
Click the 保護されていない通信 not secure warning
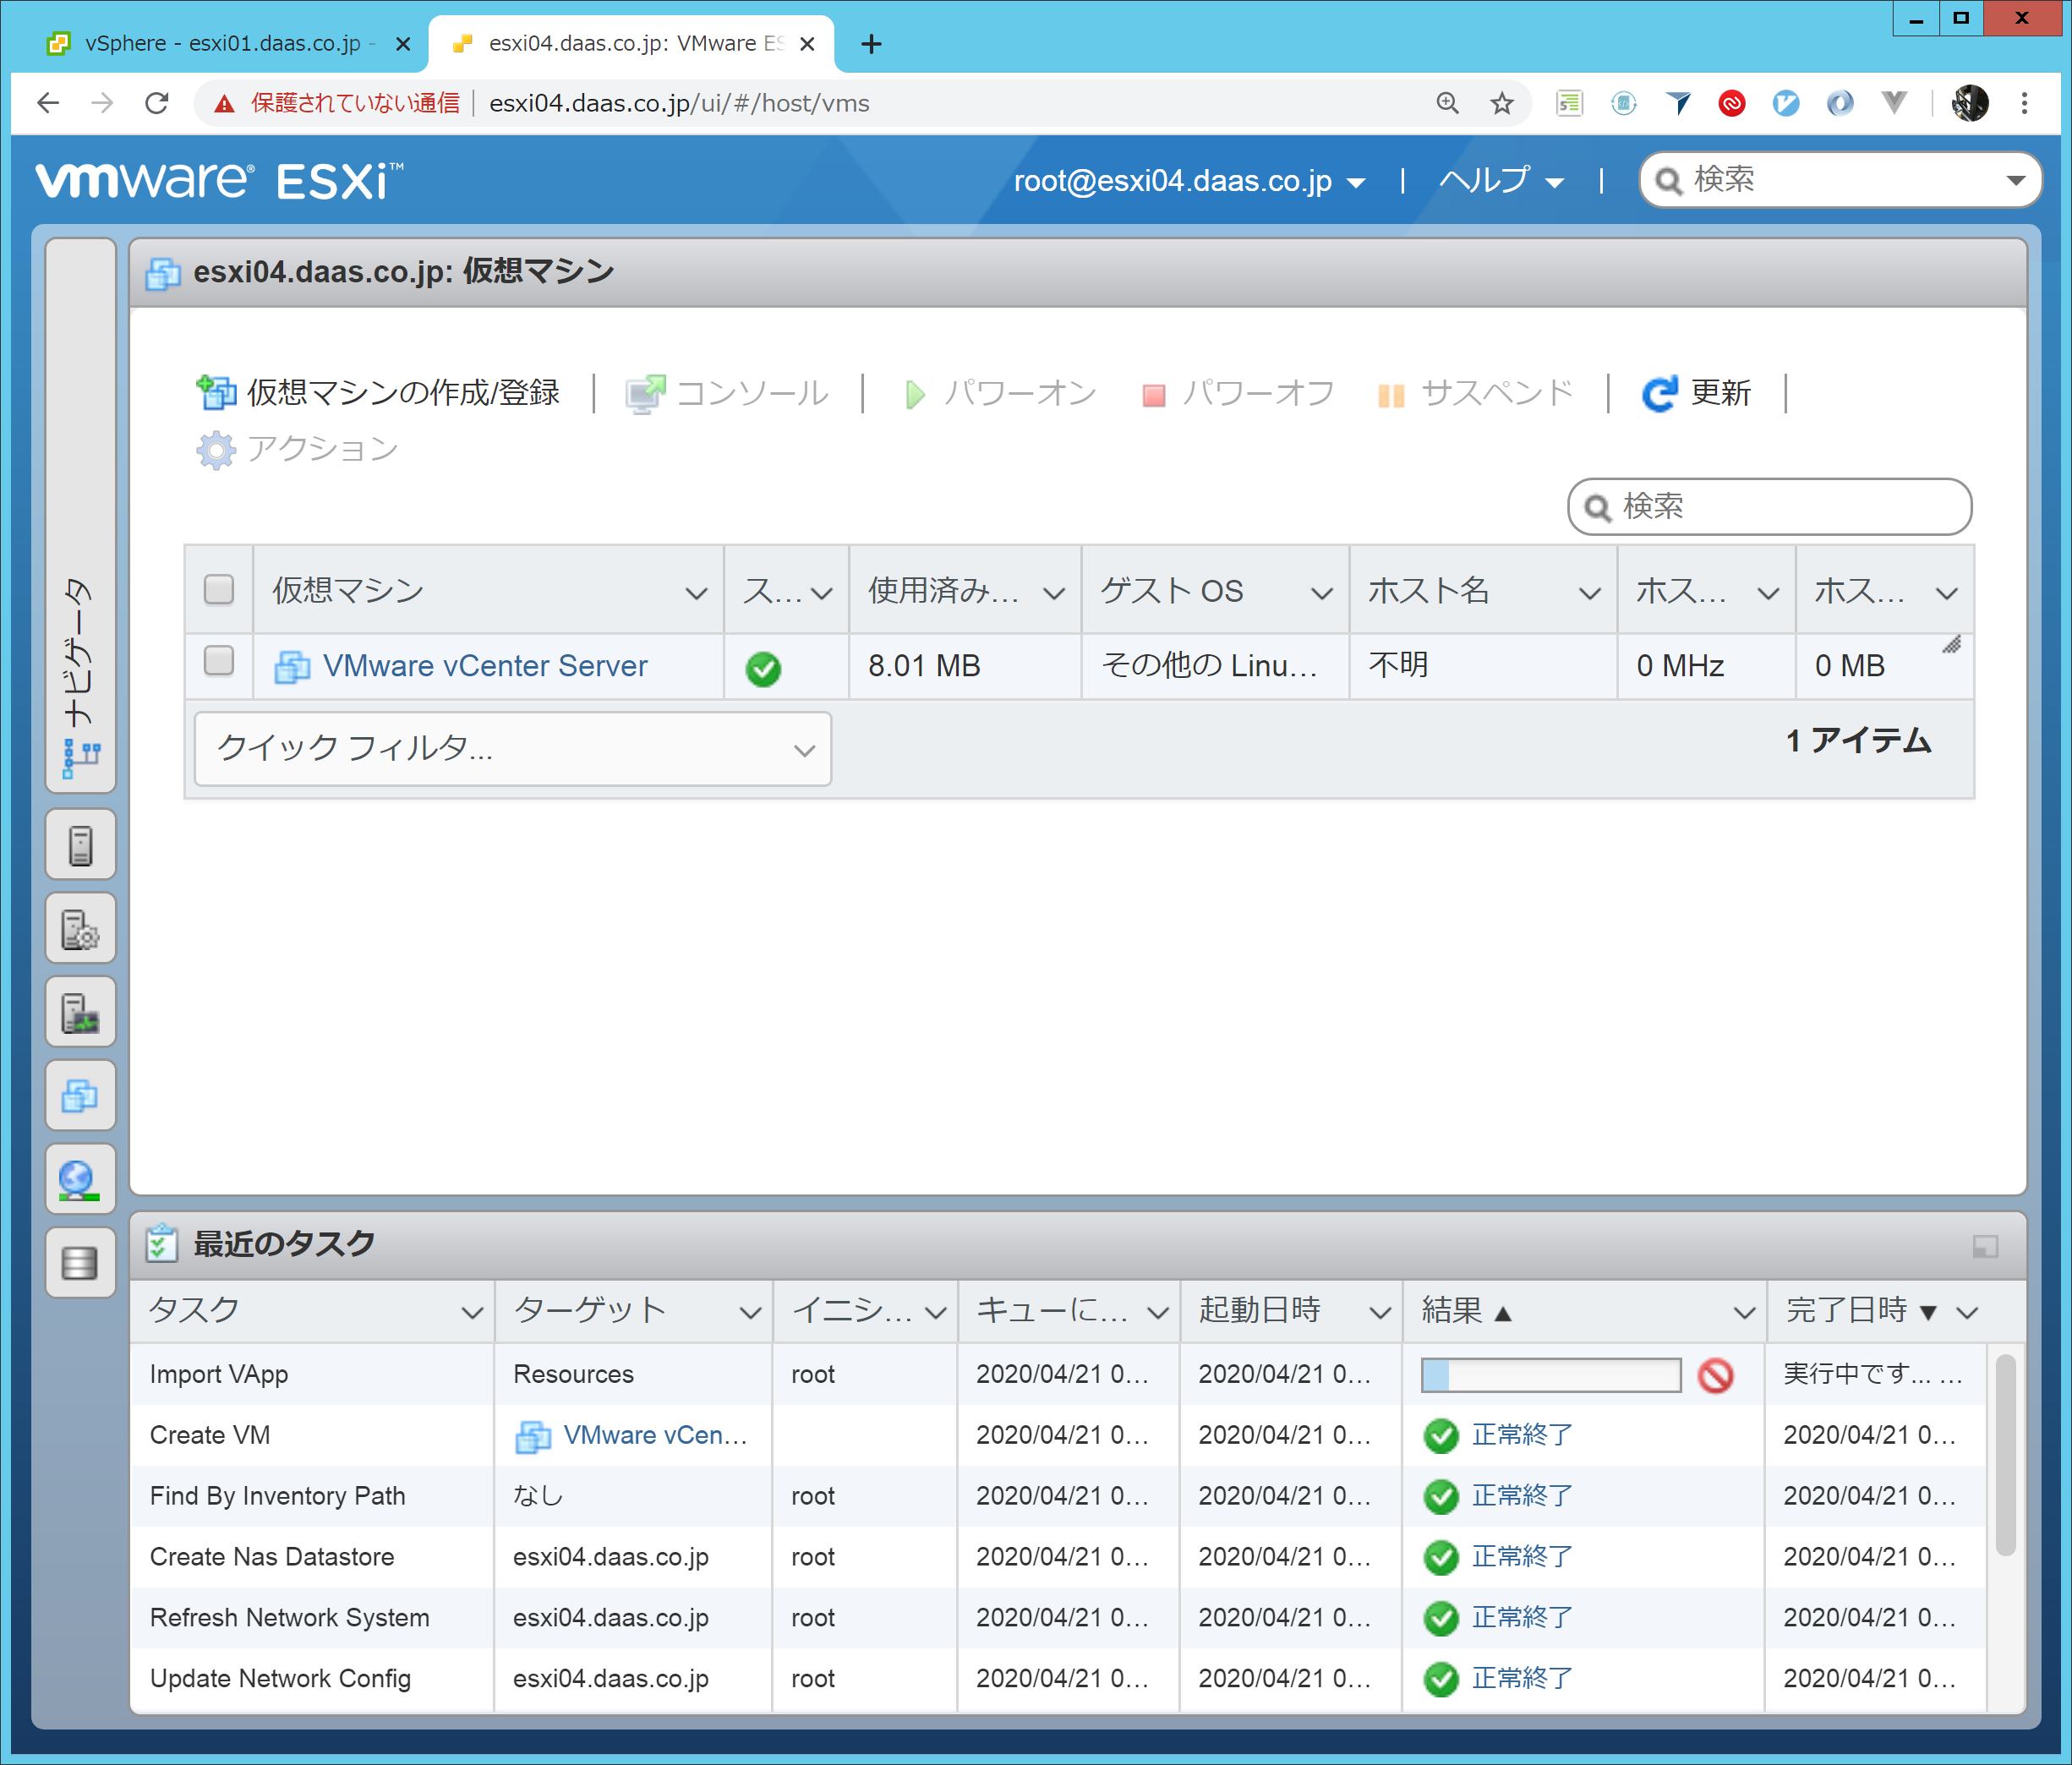click(x=336, y=103)
